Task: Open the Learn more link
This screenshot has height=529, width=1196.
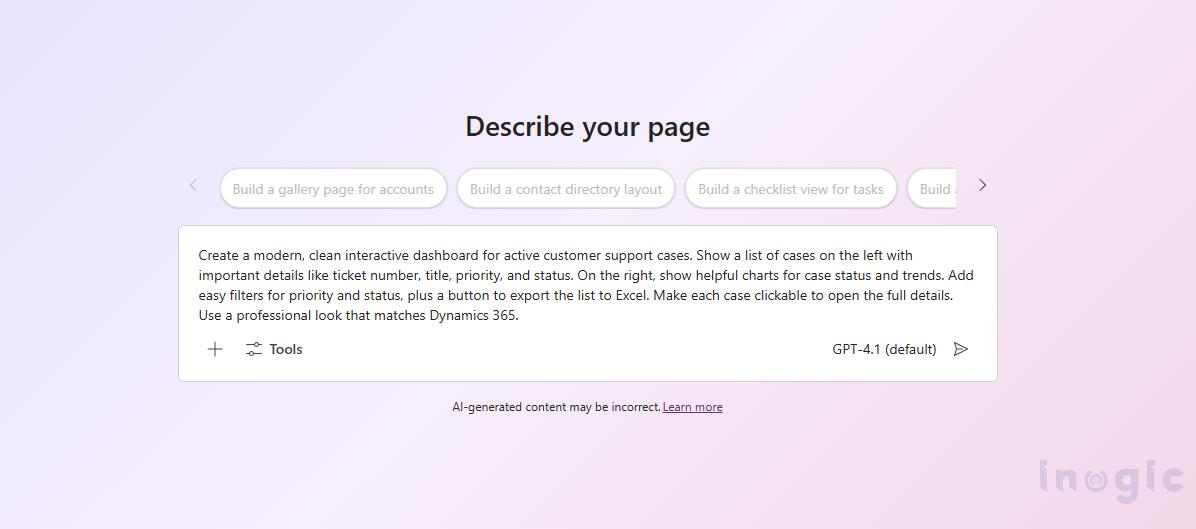Action: click(x=693, y=407)
